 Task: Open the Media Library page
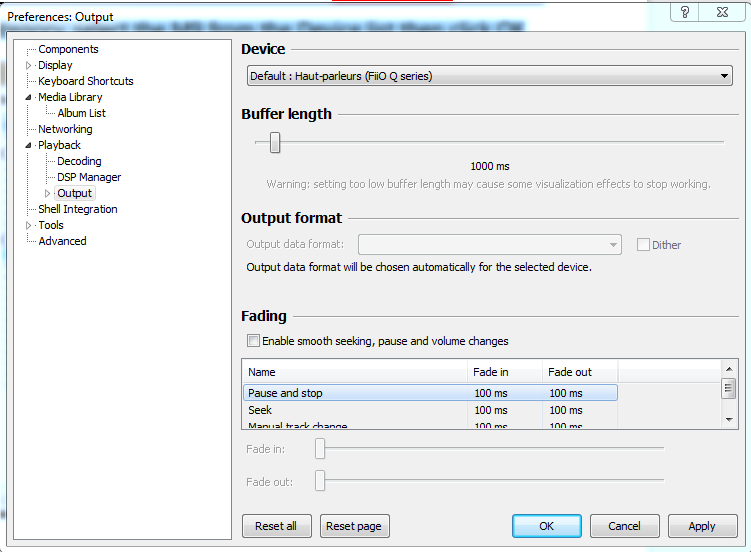click(70, 97)
